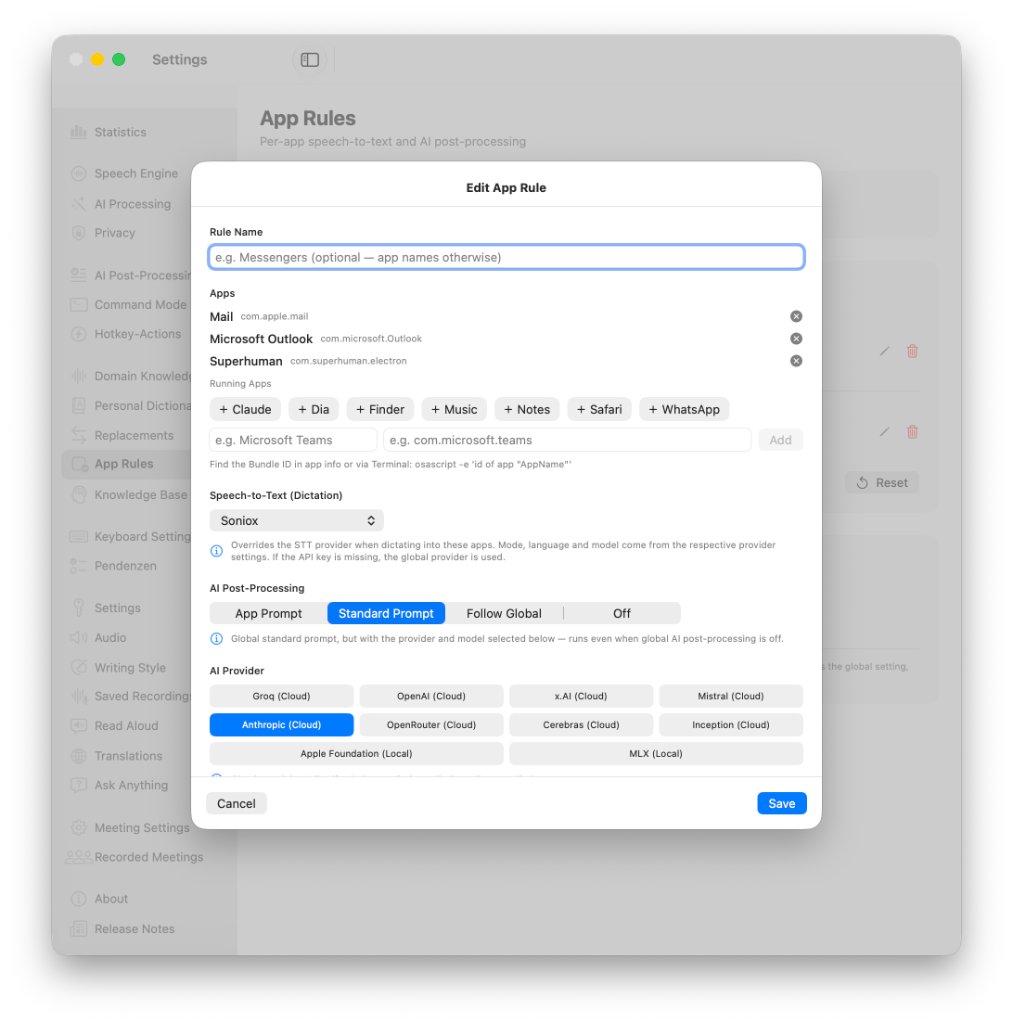Toggle the sidebar with toolbar icon

click(310, 60)
